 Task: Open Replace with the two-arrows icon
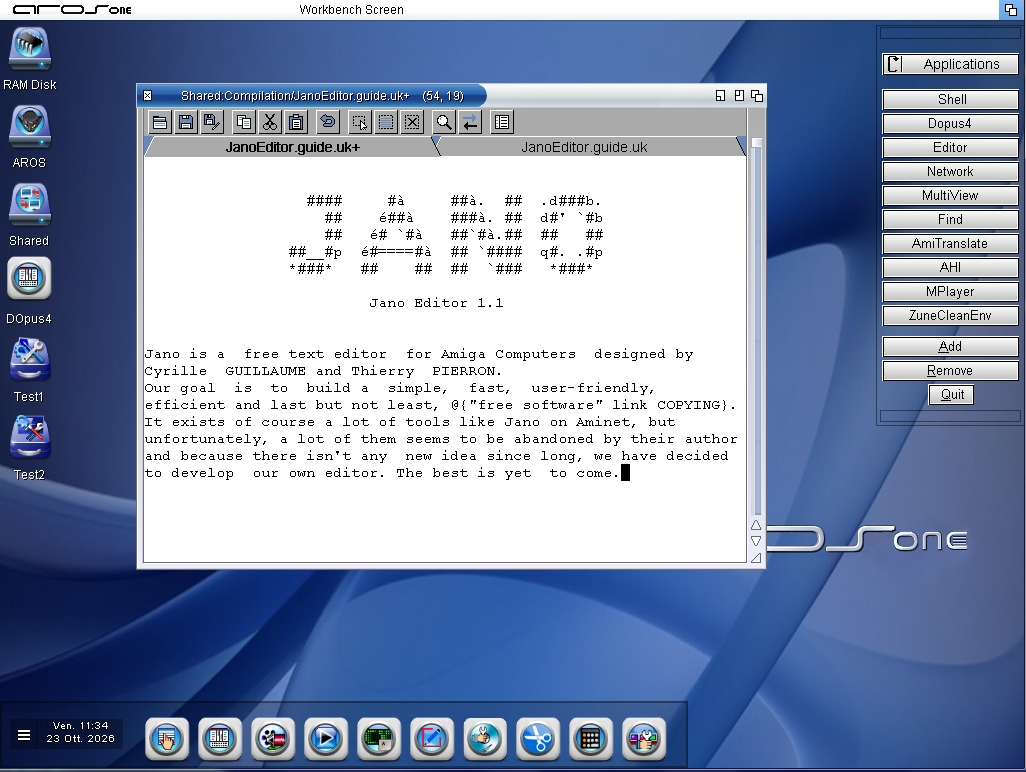(470, 122)
